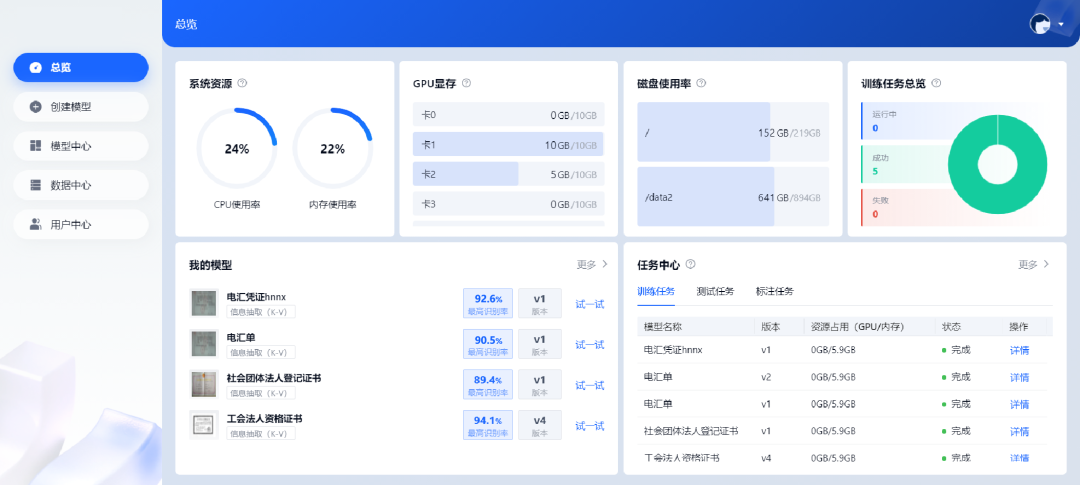Open 更多 in the 我的模型 panel
Viewport: 1080px width, 485px height.
pyautogui.click(x=592, y=264)
